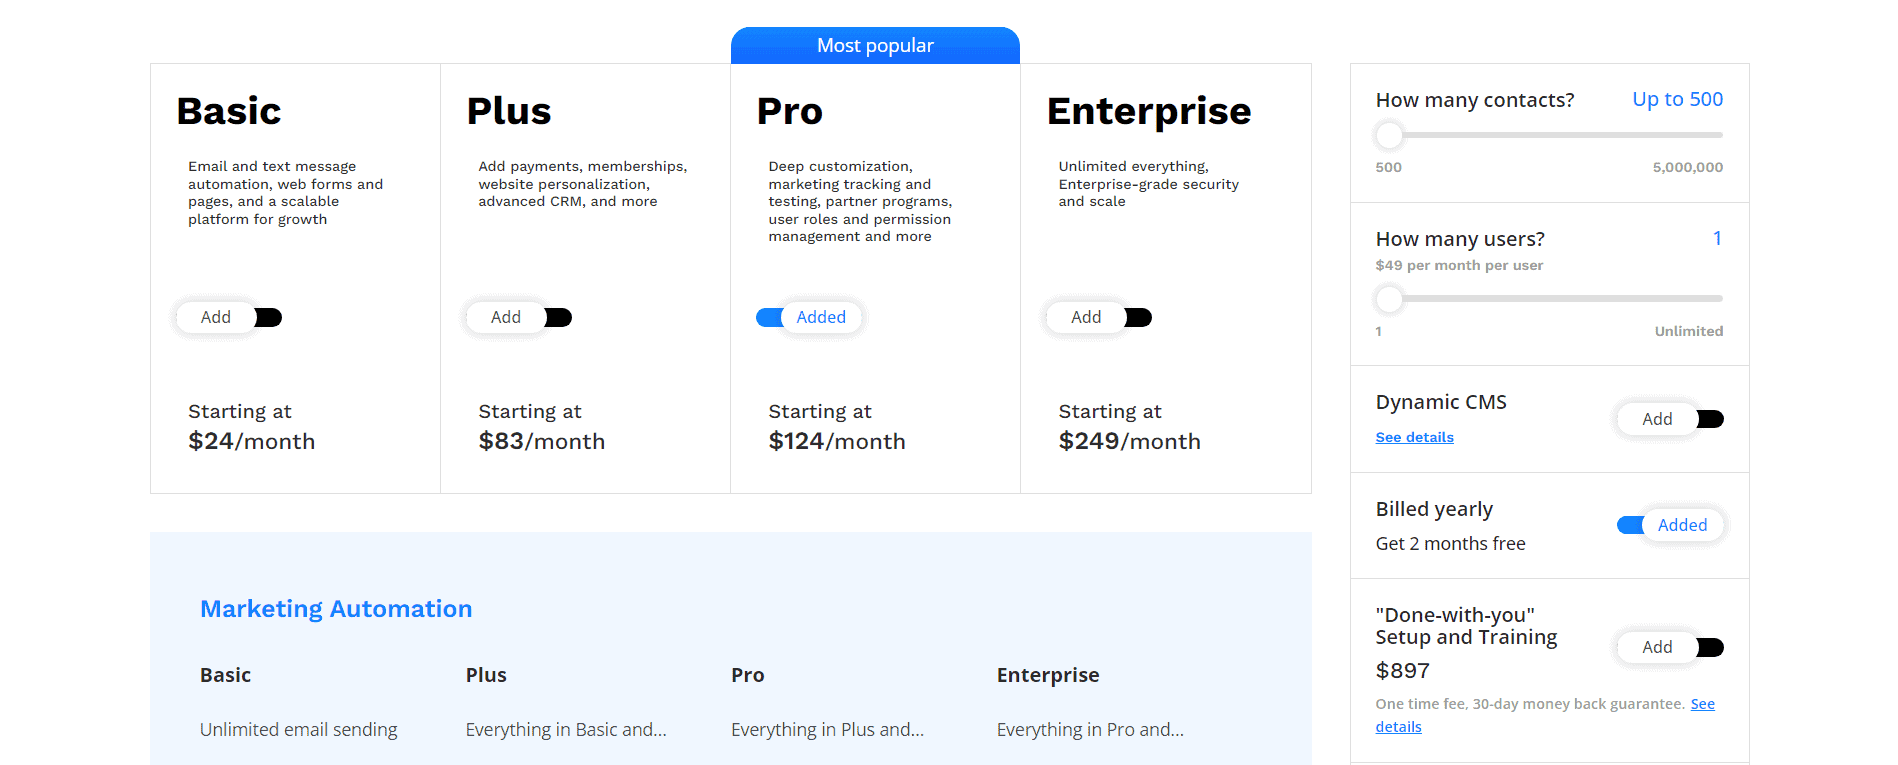Turn off the Pro plan Added toggle

(809, 317)
